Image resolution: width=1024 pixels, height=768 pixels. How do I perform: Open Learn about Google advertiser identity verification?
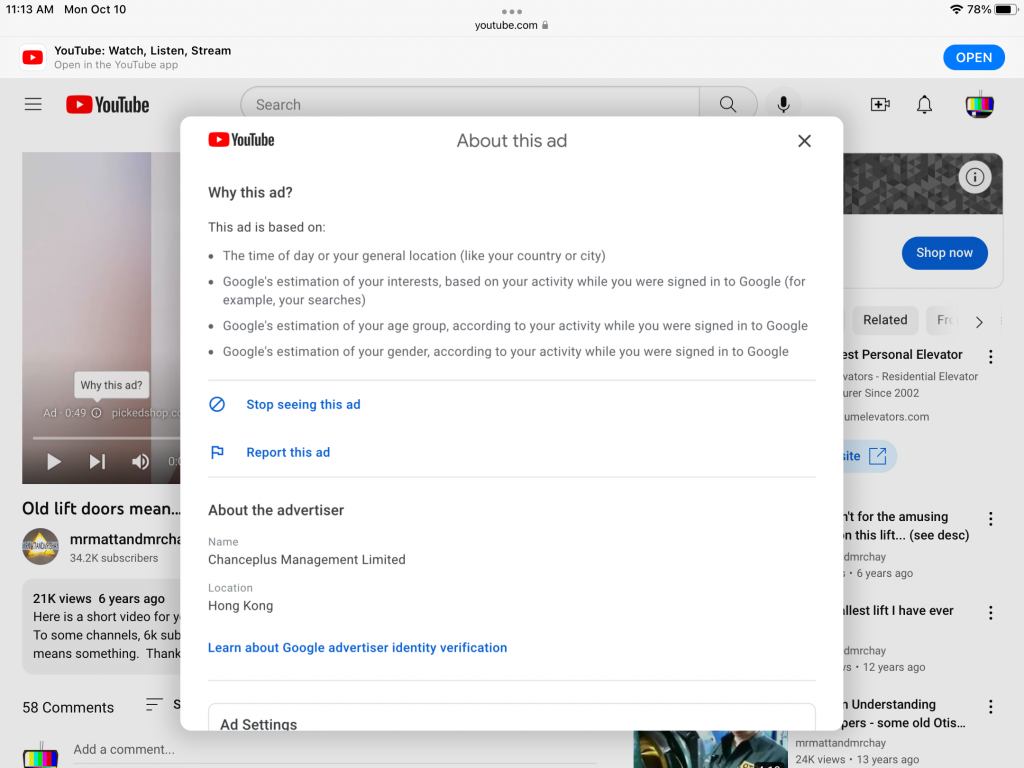click(x=357, y=648)
